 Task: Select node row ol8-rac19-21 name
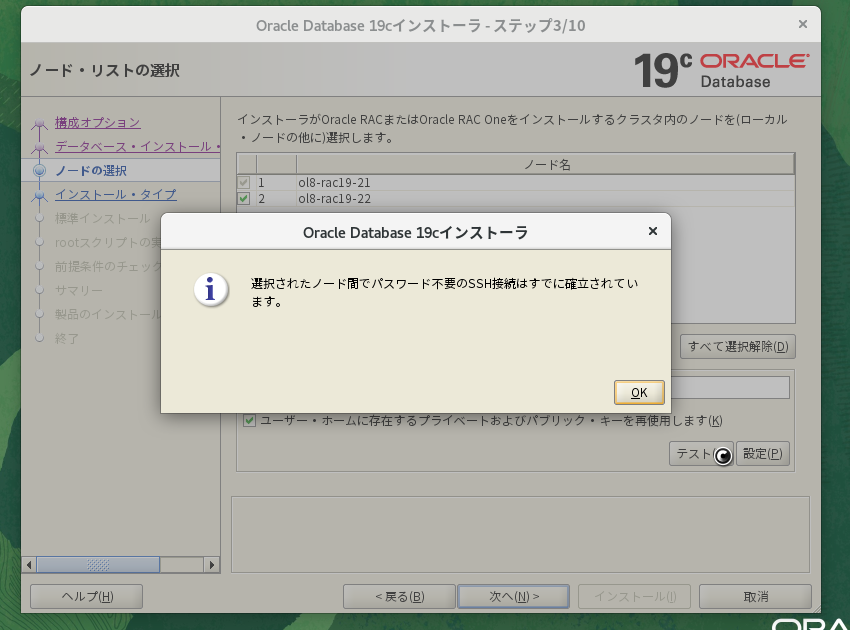tap(334, 183)
